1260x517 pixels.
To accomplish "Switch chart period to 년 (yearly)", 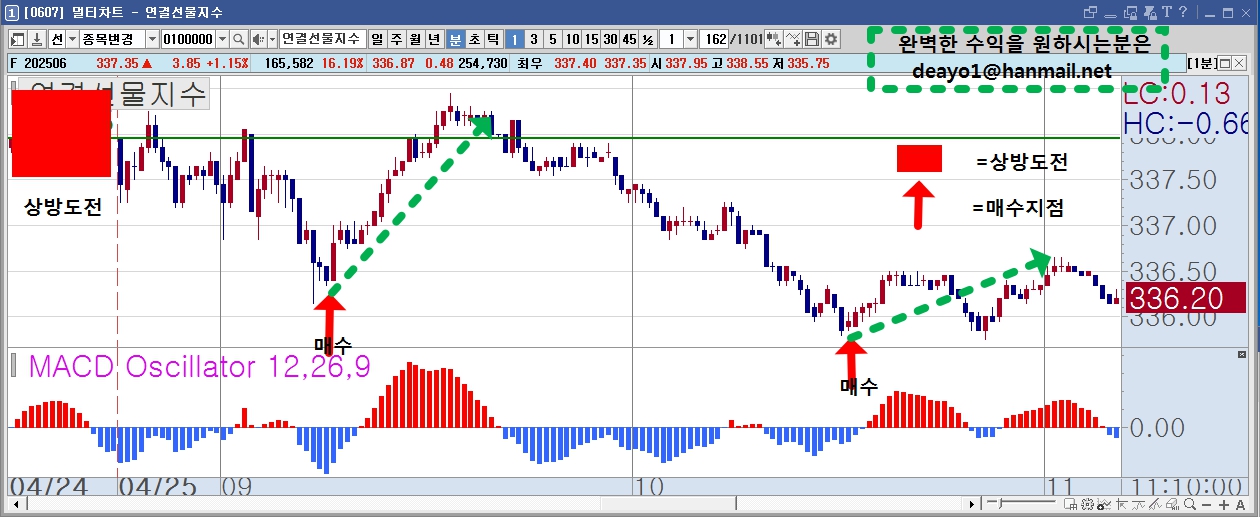I will coord(434,39).
